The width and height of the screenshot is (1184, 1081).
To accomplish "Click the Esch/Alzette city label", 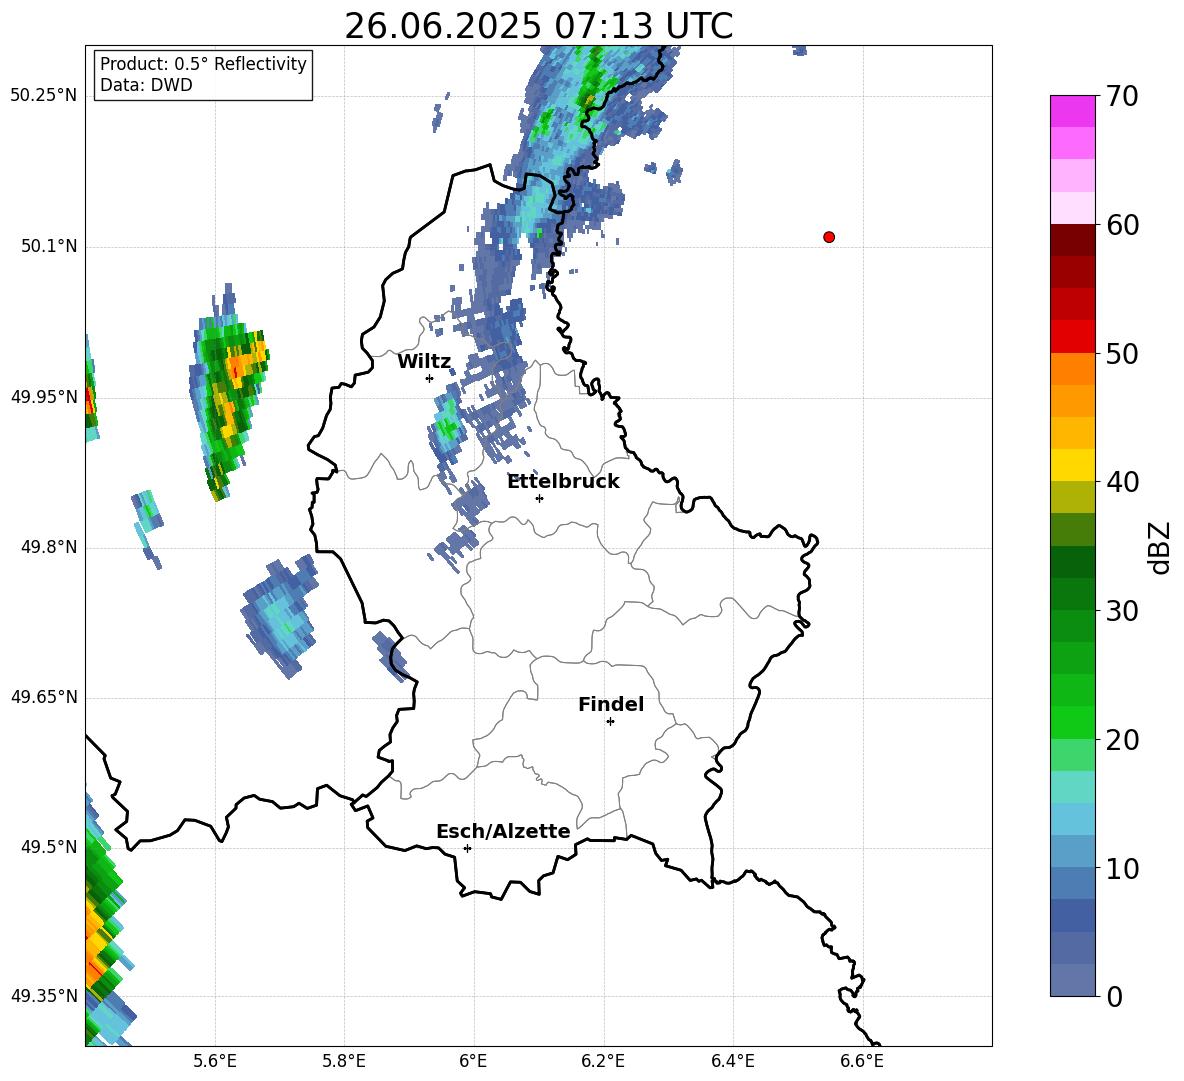I will (x=503, y=831).
